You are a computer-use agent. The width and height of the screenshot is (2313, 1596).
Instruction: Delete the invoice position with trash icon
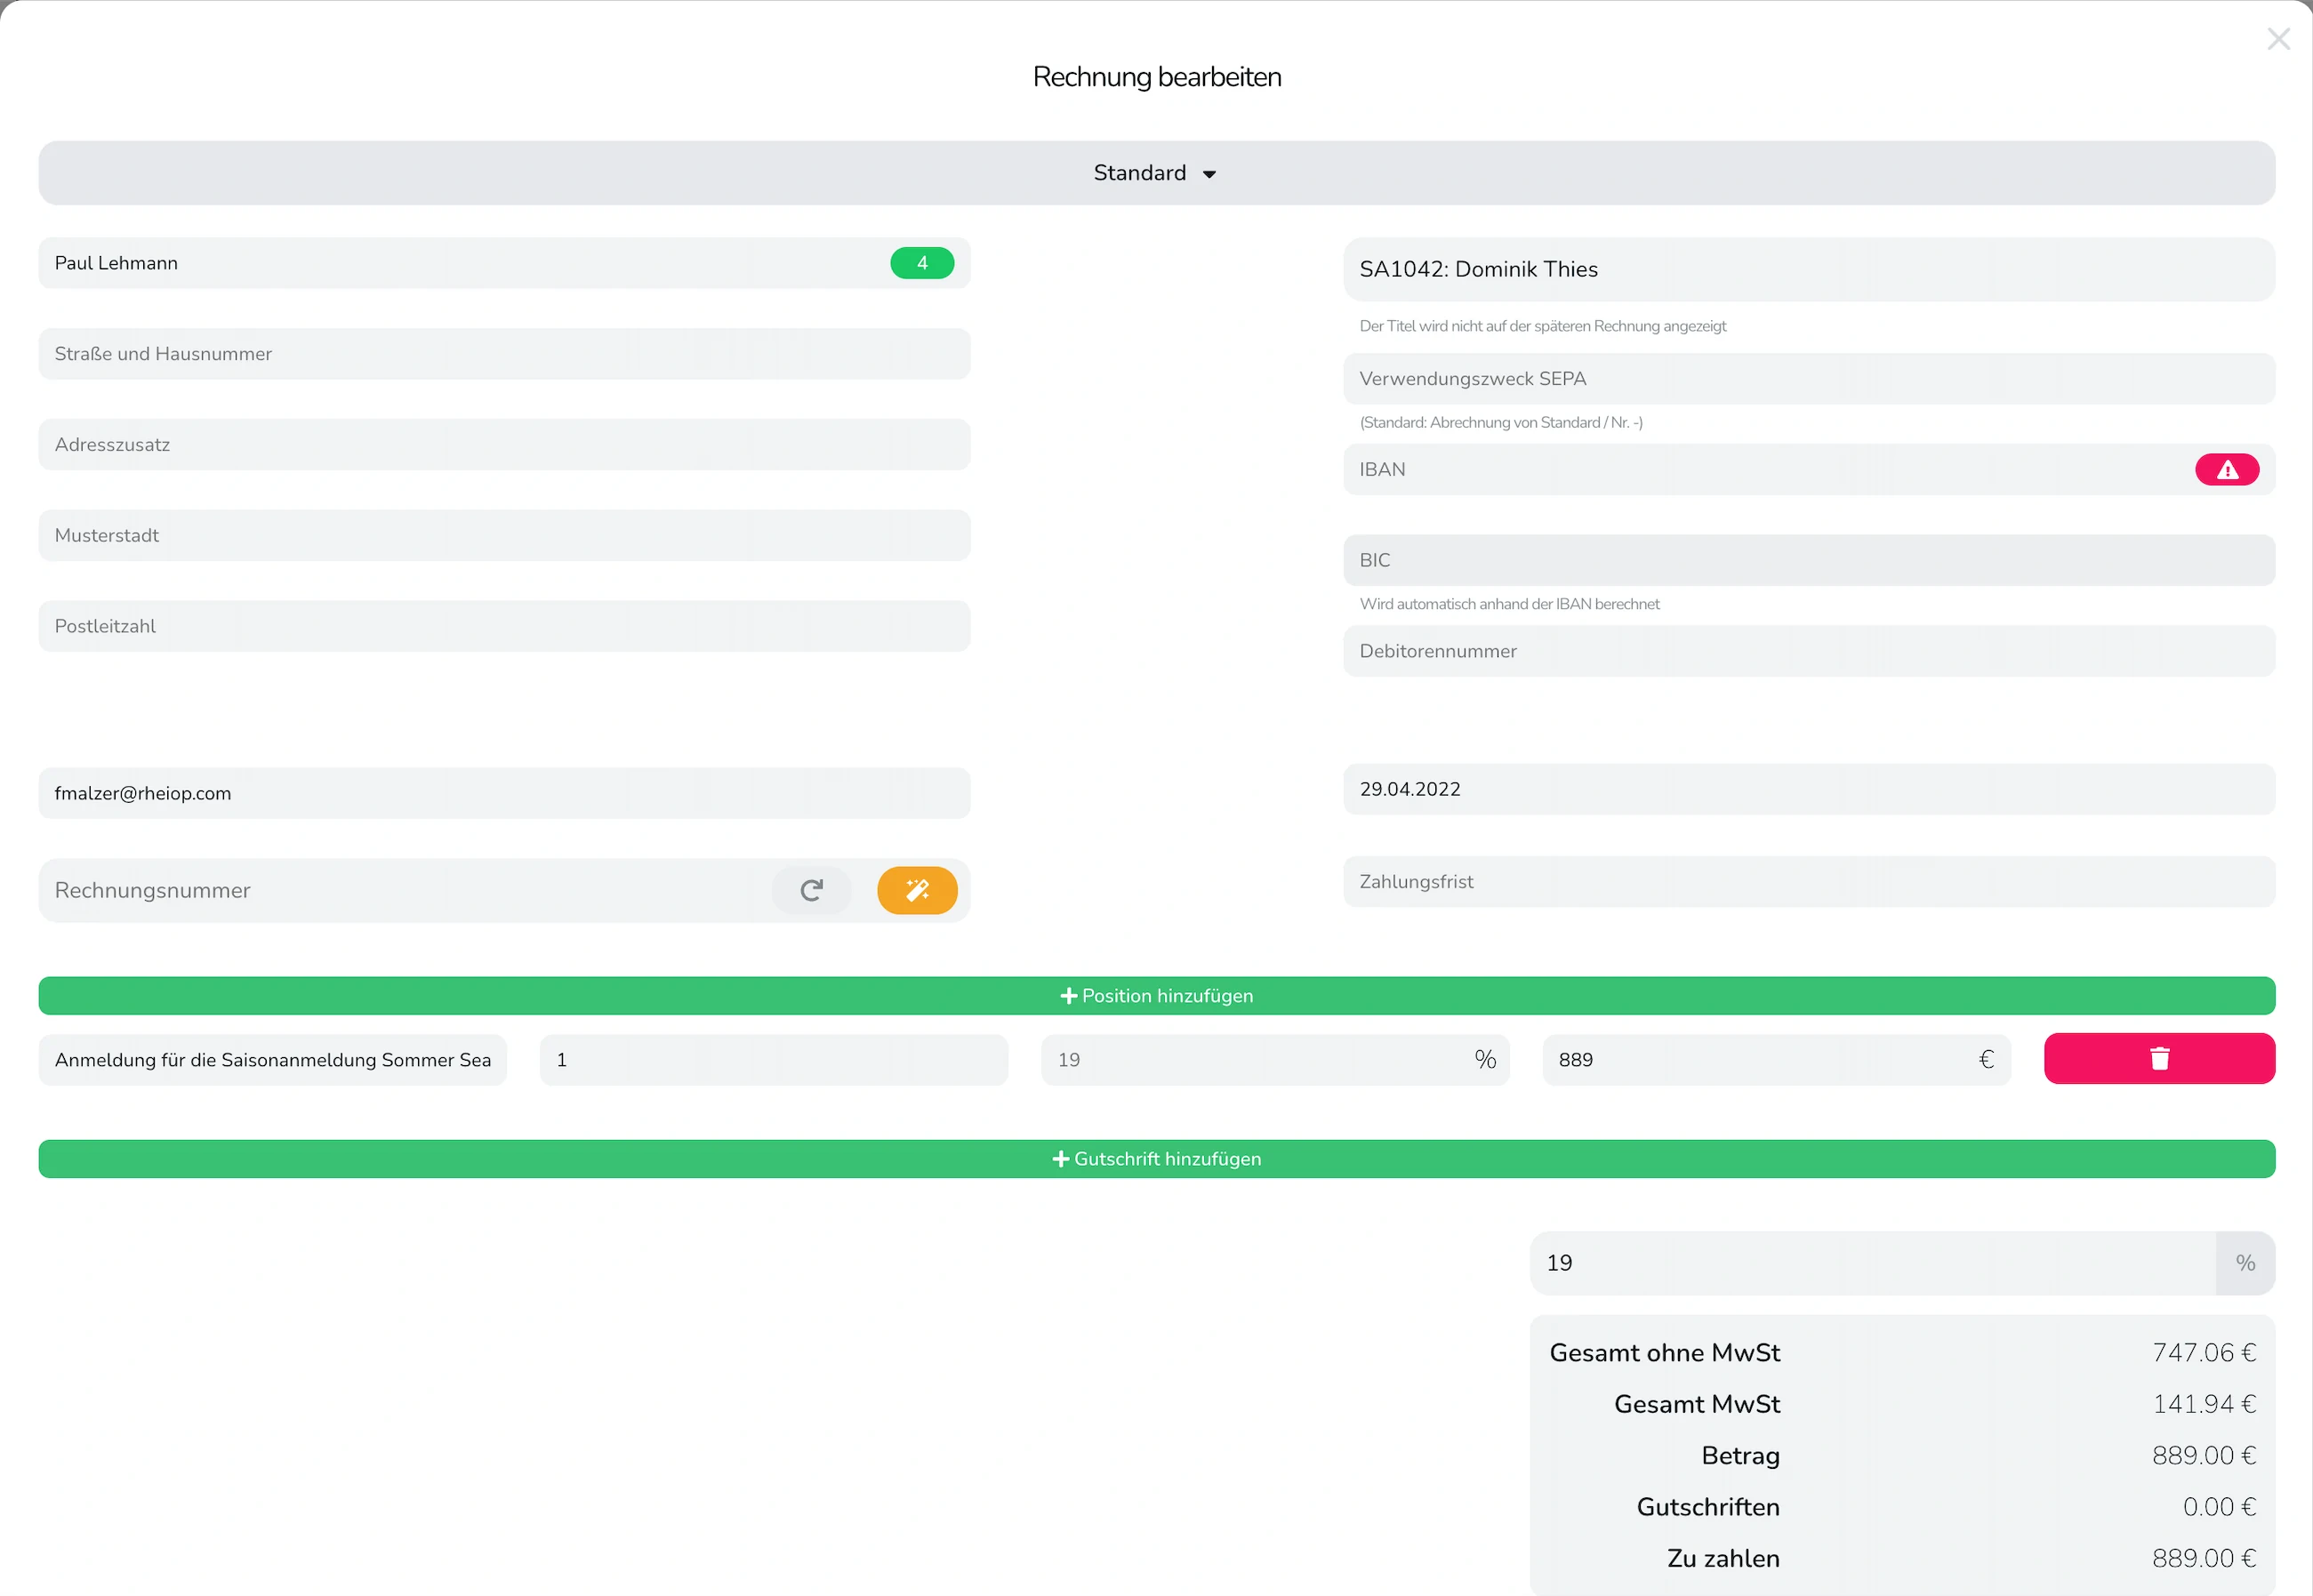click(2158, 1059)
